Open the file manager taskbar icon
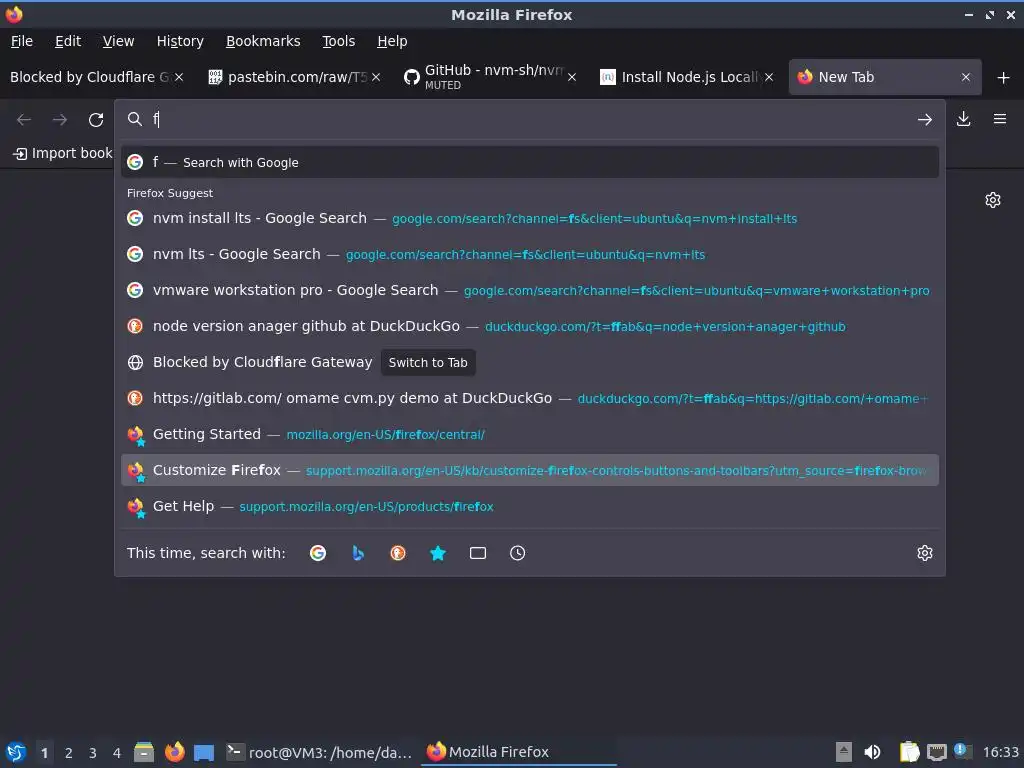This screenshot has width=1024, height=768. click(x=144, y=752)
